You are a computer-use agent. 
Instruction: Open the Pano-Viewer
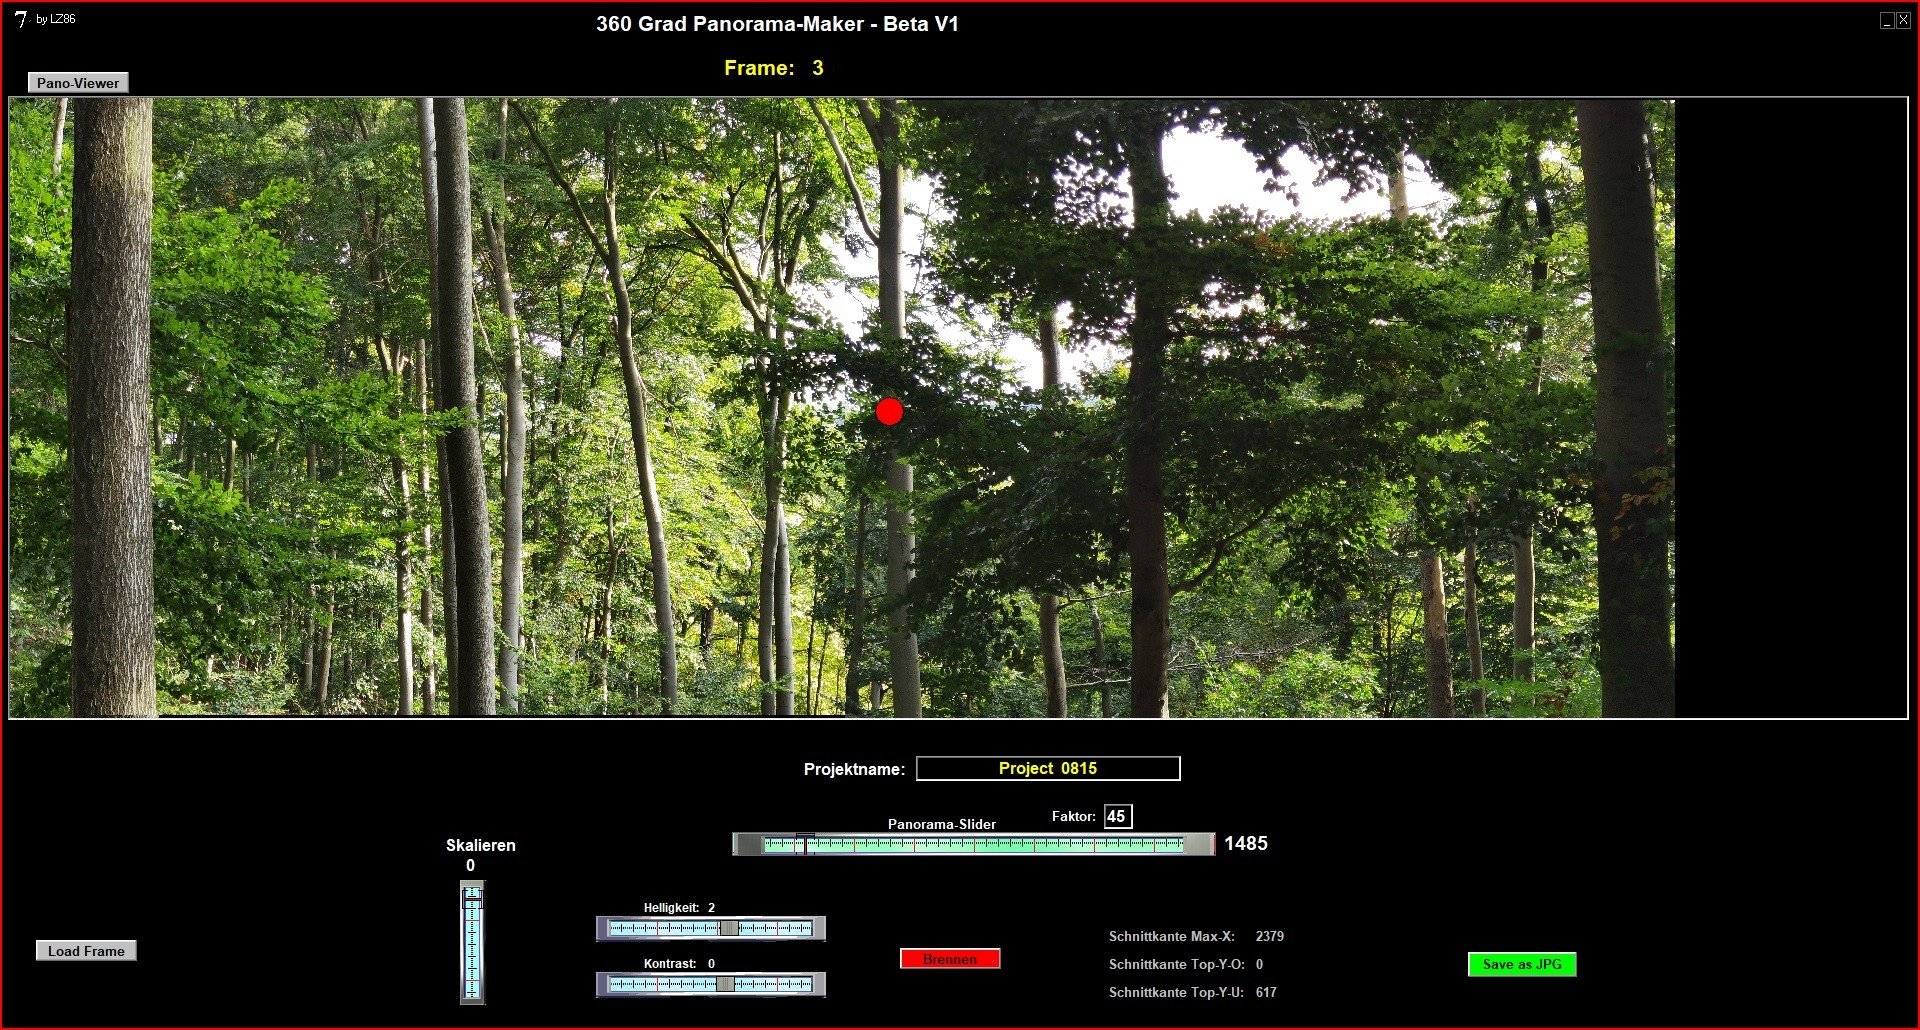click(x=78, y=83)
